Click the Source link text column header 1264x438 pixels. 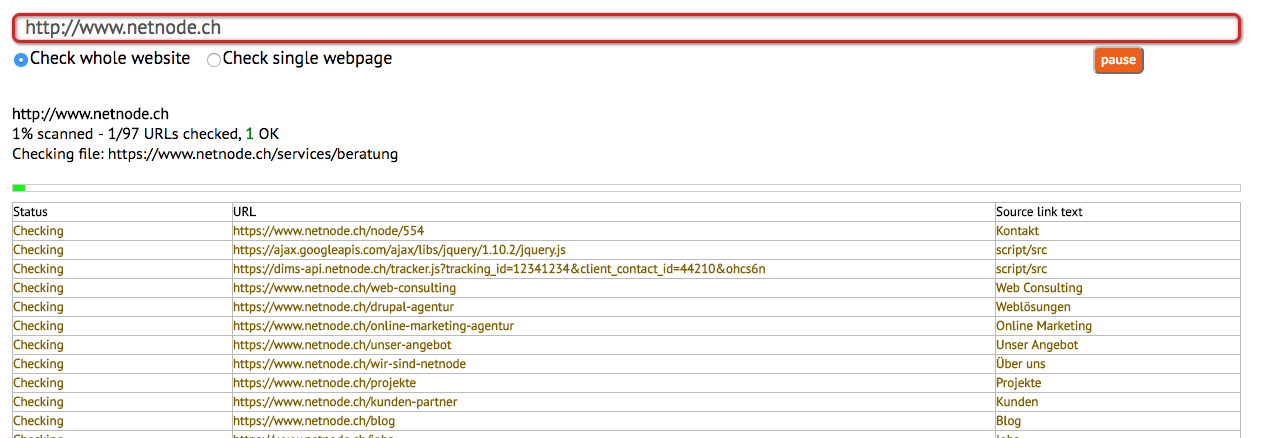[1039, 212]
